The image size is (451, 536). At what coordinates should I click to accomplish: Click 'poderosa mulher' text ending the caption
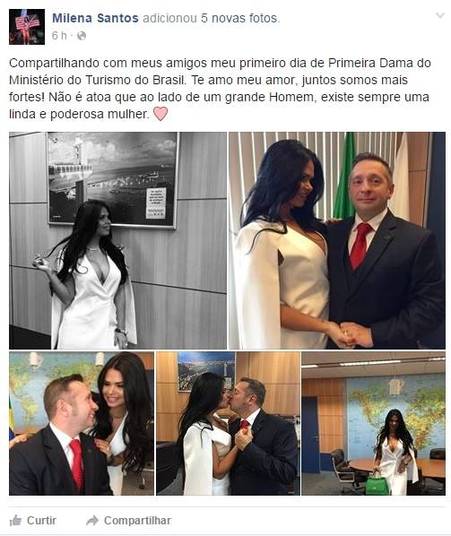coord(100,114)
